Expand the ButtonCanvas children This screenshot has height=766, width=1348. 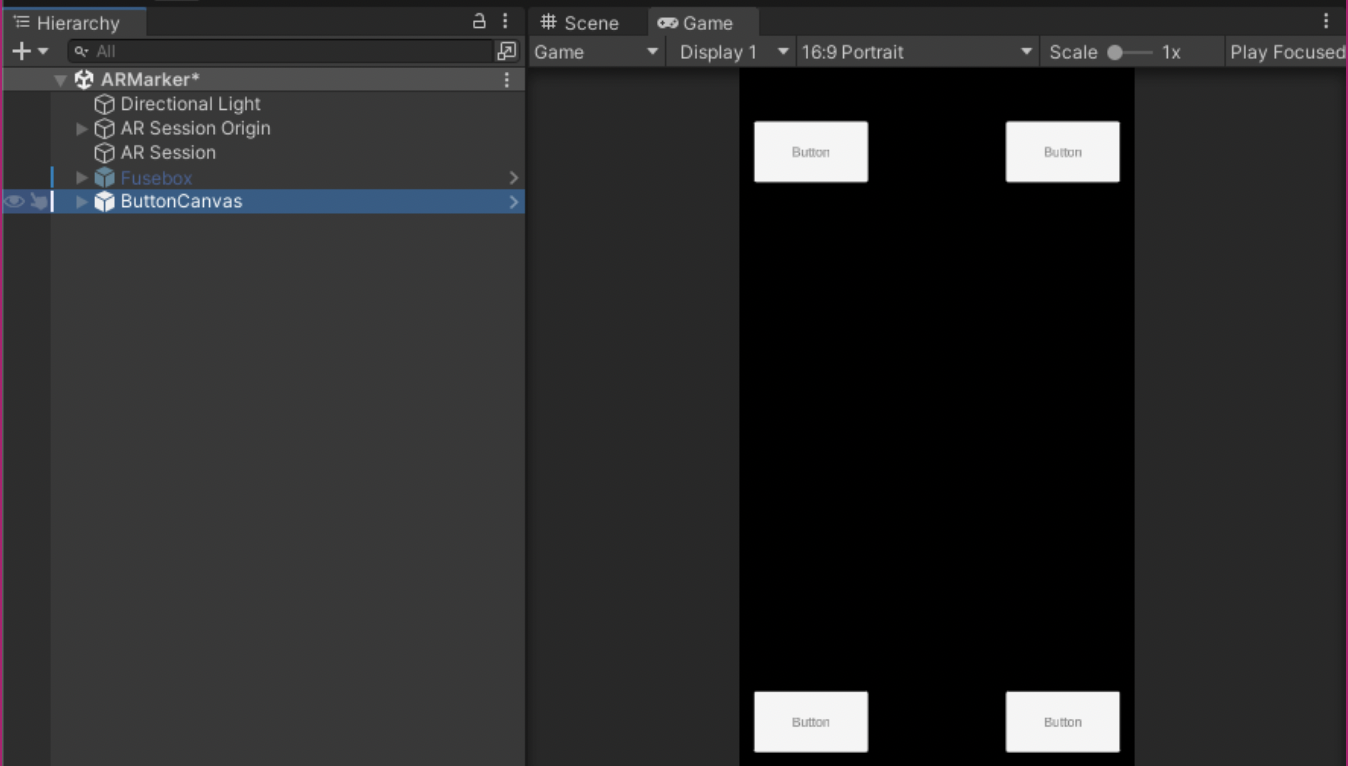click(82, 202)
